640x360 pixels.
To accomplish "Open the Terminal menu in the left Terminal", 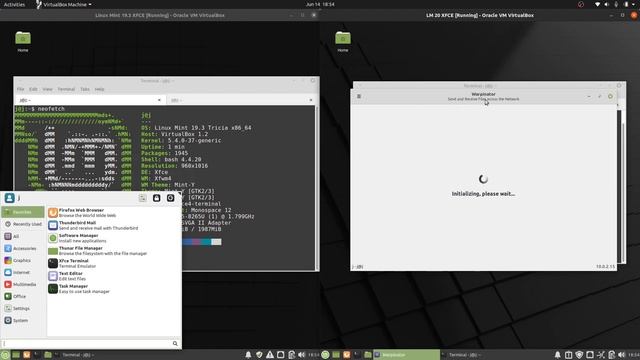I will click(66, 89).
